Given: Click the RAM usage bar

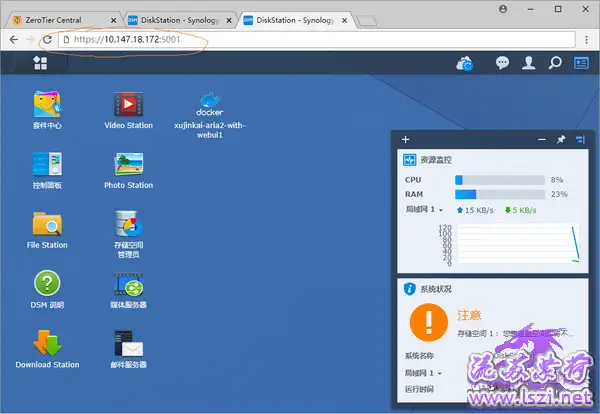Looking at the screenshot, I should click(500, 194).
